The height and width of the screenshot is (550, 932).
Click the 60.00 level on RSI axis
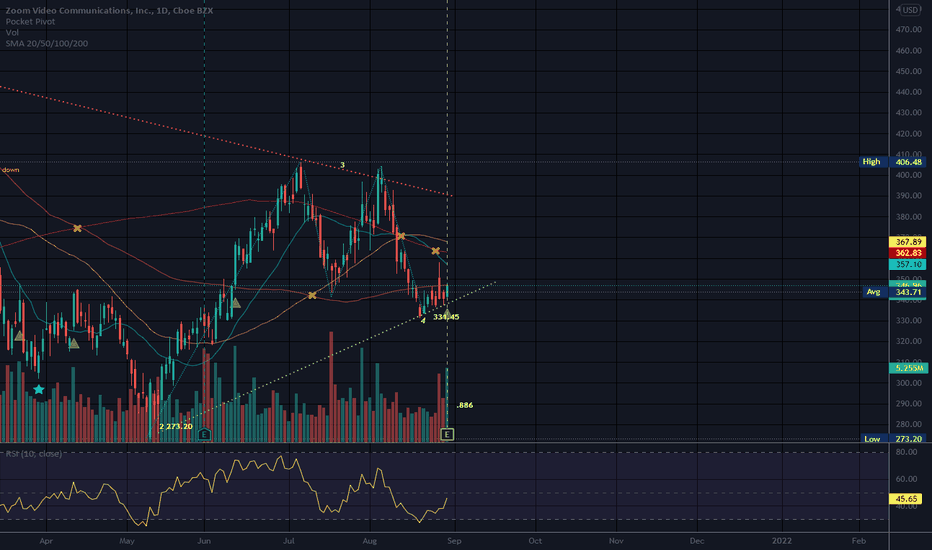coord(906,479)
